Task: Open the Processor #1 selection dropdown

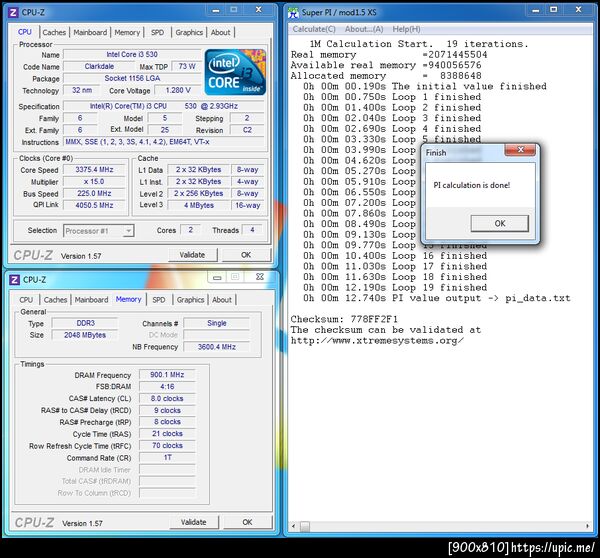Action: coord(99,231)
